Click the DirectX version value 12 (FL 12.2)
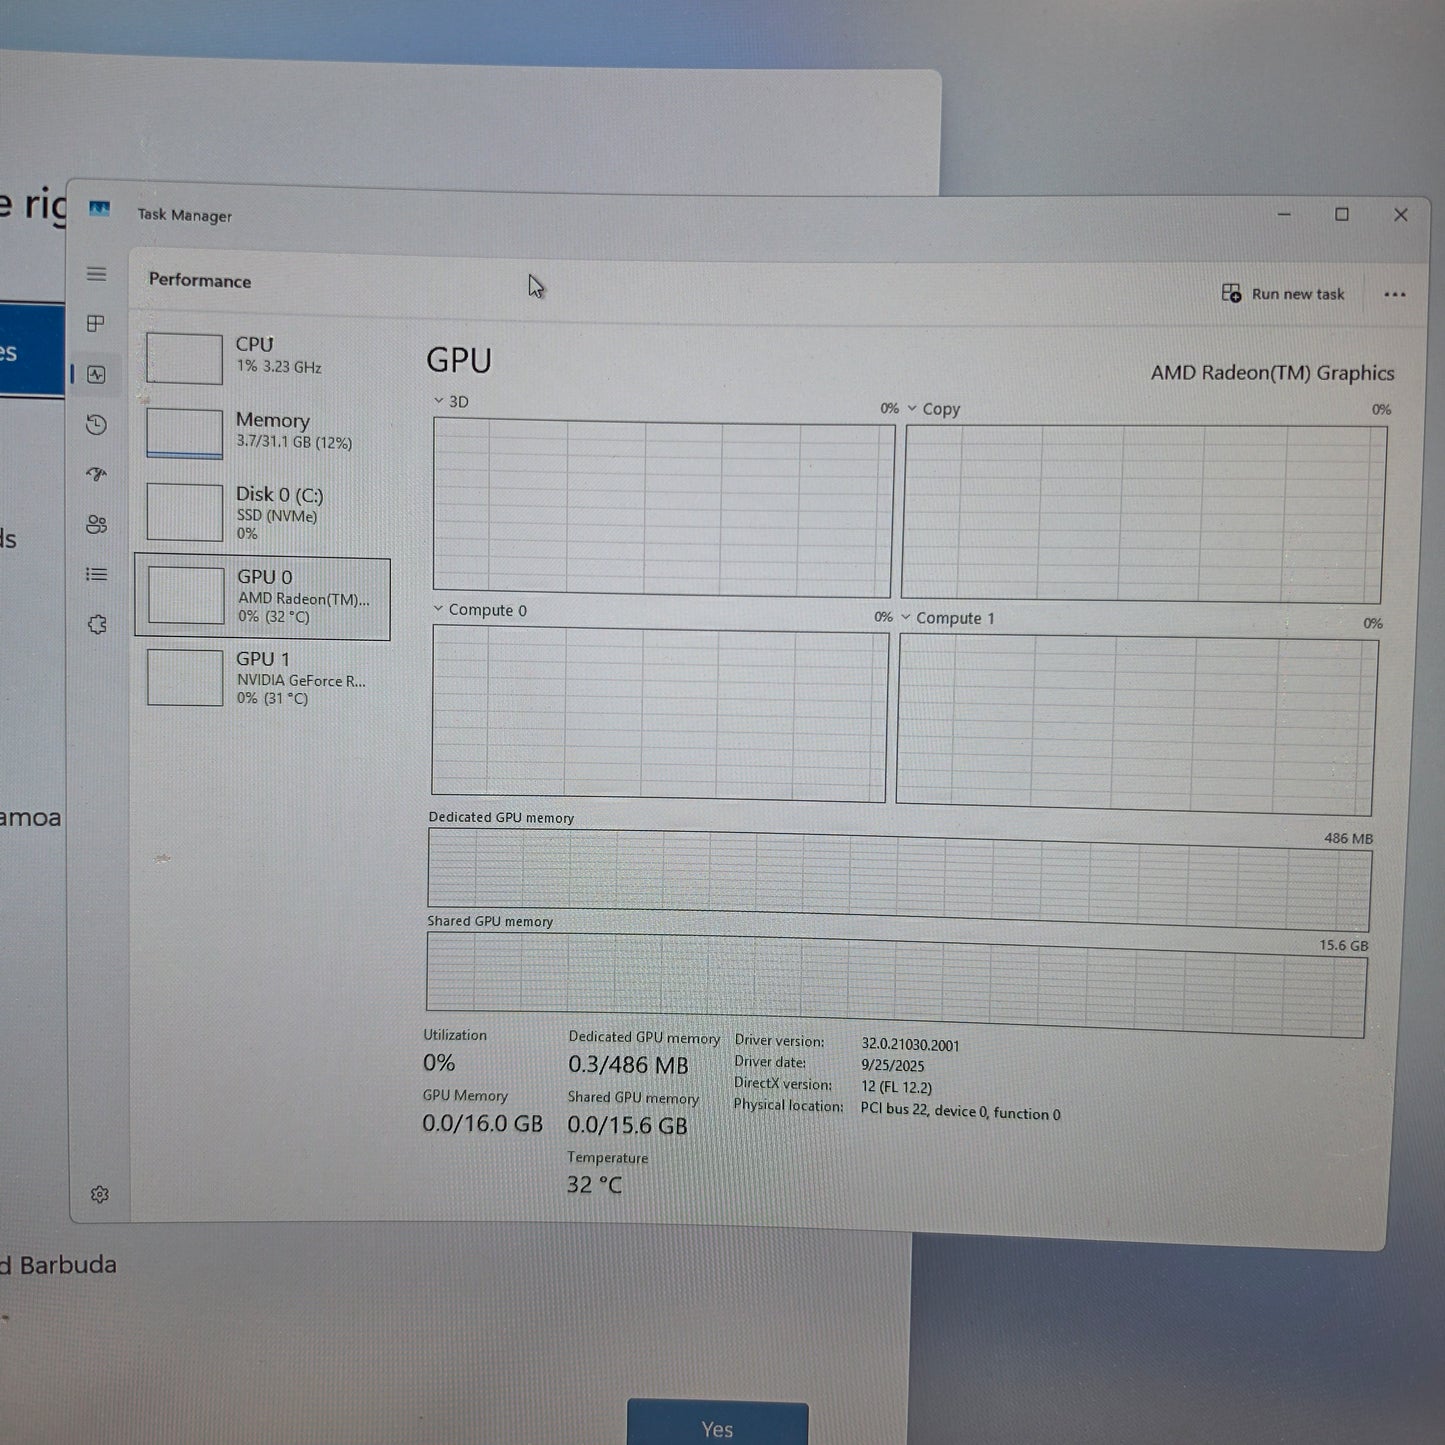This screenshot has width=1445, height=1445. pyautogui.click(x=896, y=1087)
